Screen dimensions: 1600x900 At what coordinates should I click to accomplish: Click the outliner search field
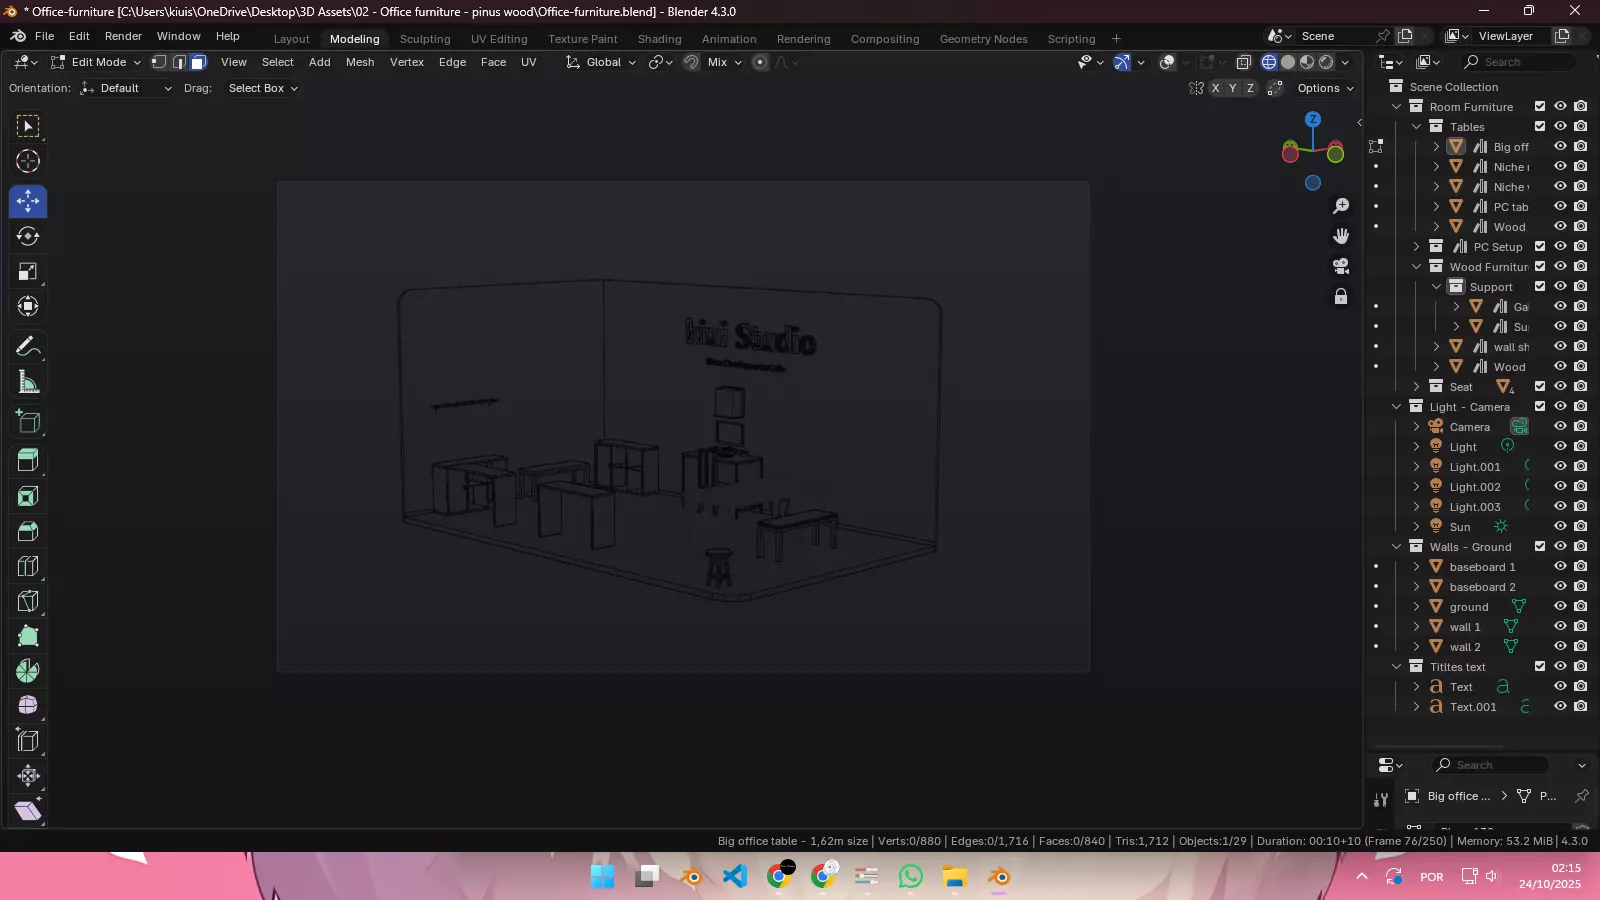[1520, 62]
